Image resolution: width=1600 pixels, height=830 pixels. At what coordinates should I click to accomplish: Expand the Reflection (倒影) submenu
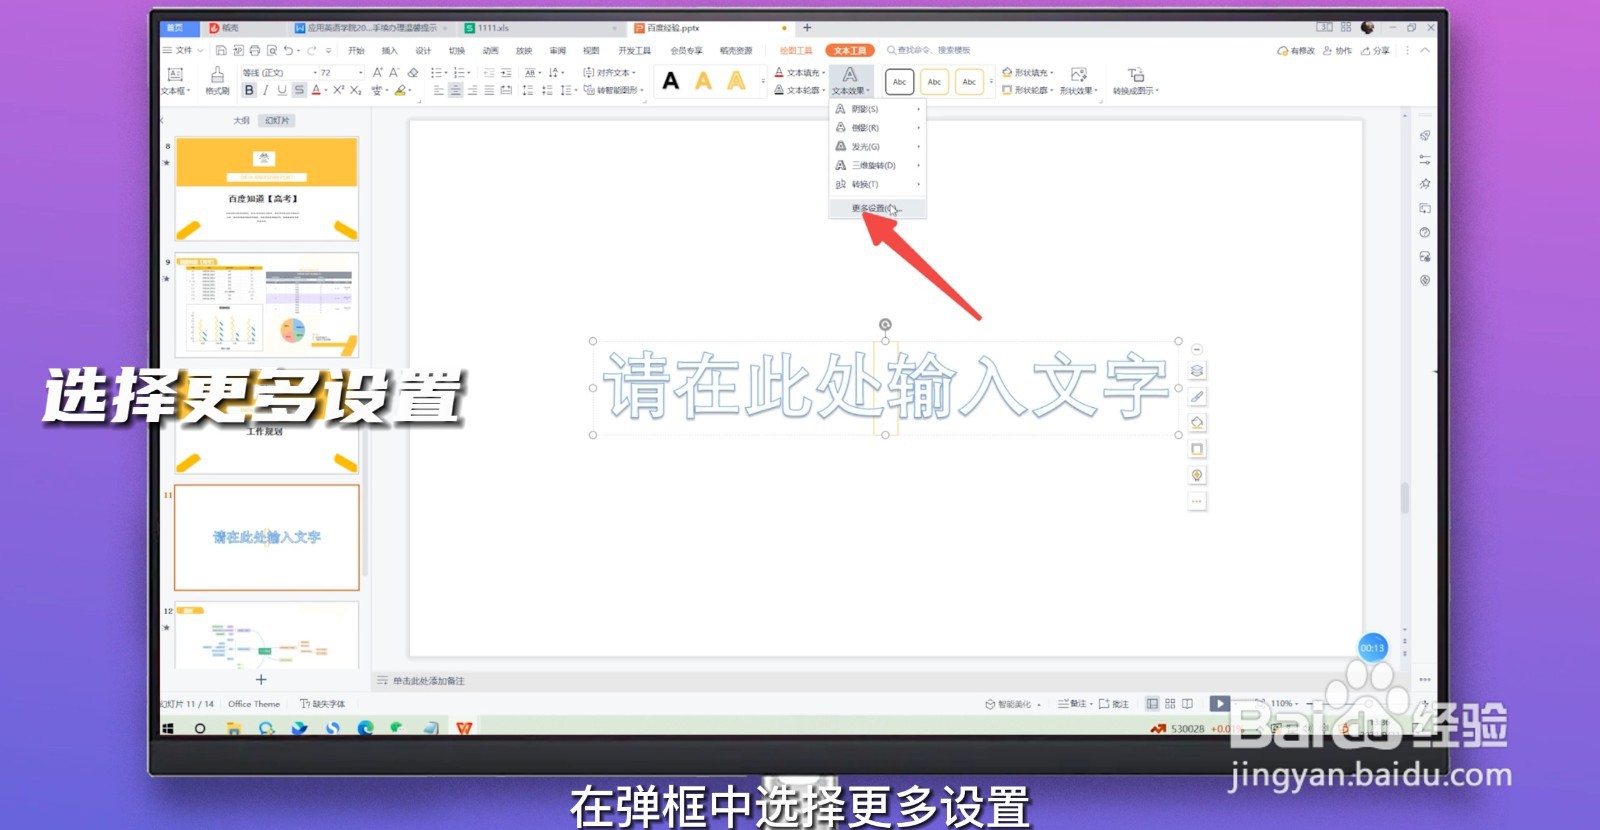point(877,128)
